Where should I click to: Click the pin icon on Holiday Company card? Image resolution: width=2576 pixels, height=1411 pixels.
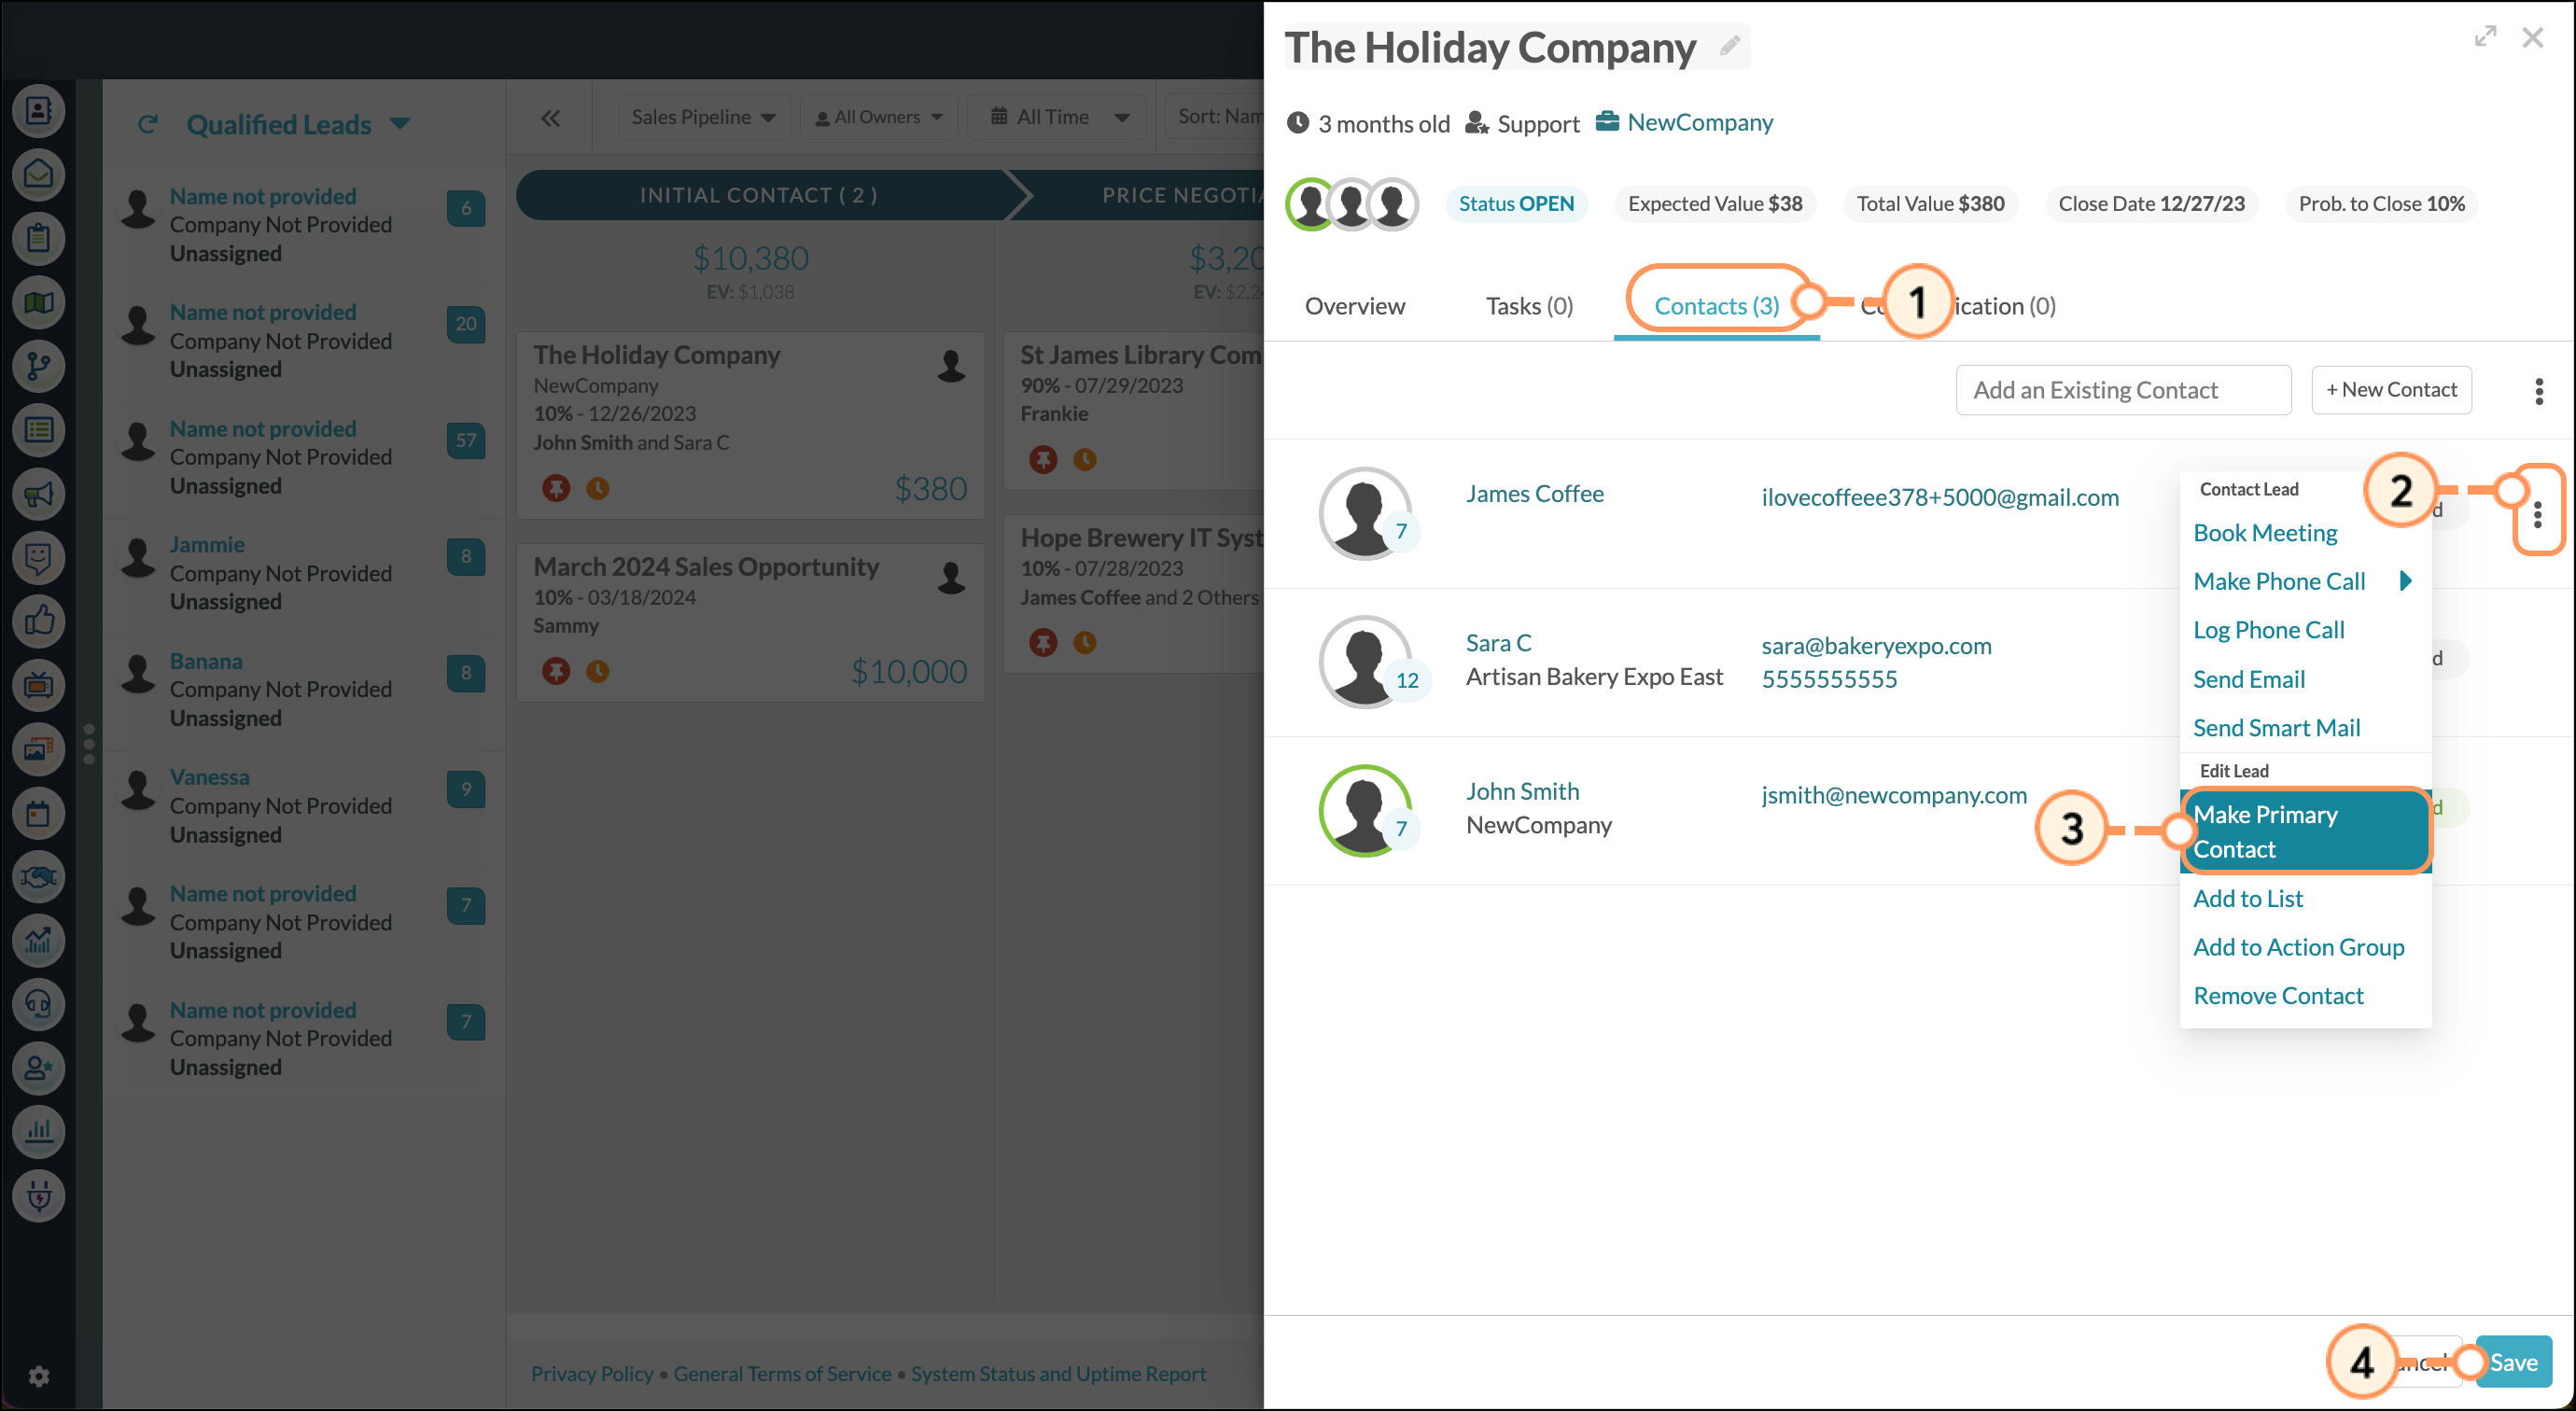556,488
